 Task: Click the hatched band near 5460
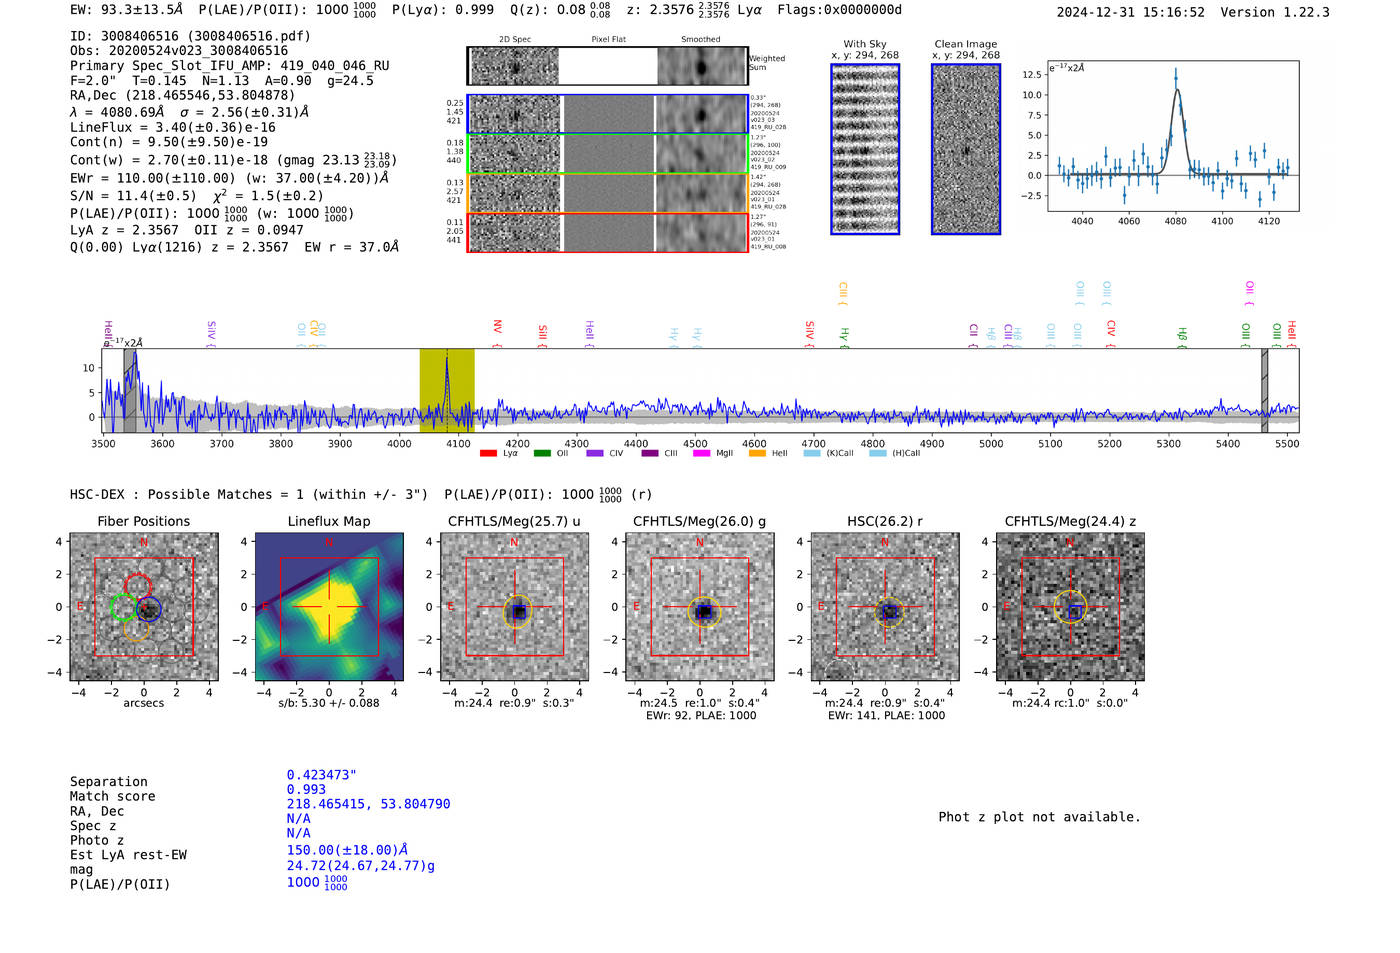(1264, 390)
